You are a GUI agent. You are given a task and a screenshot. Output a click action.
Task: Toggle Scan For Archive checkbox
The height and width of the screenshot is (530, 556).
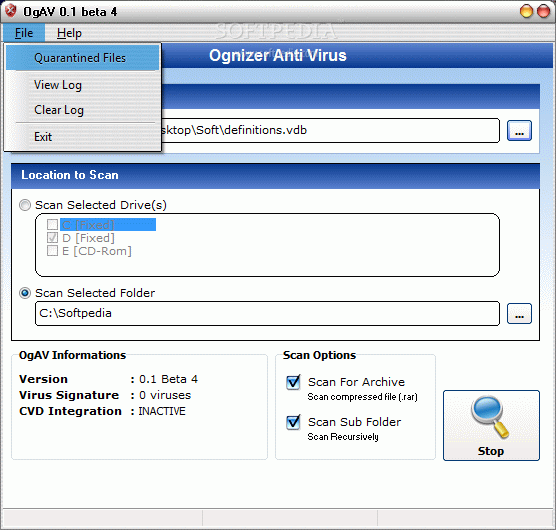(293, 382)
